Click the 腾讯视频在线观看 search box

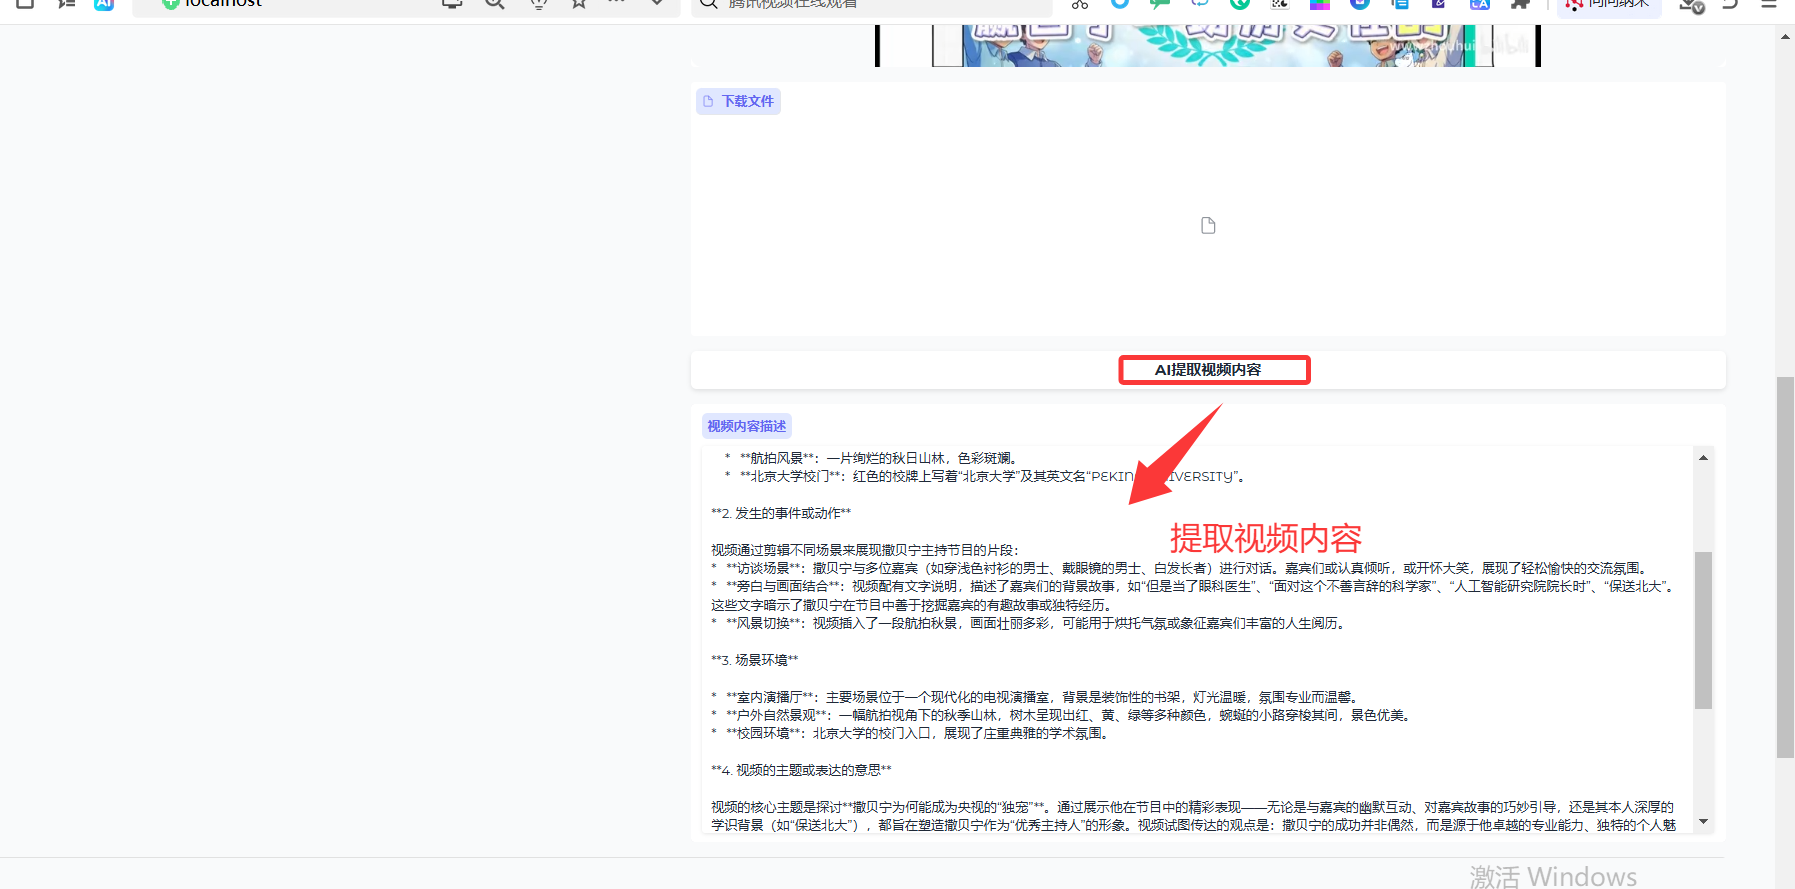tap(870, 4)
